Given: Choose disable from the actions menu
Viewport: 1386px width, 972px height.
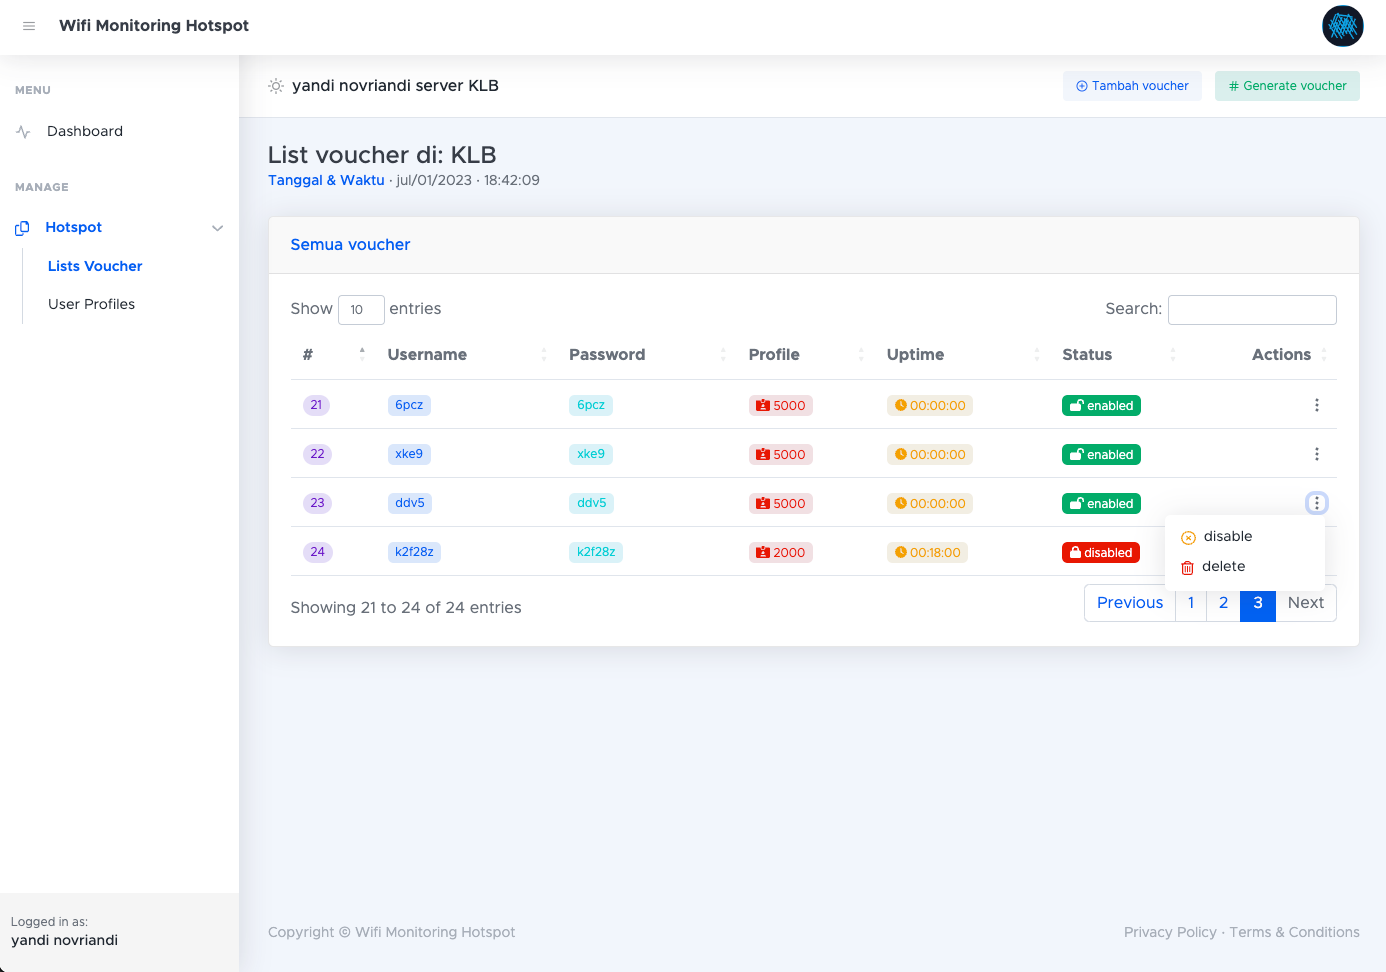Looking at the screenshot, I should pyautogui.click(x=1227, y=537).
